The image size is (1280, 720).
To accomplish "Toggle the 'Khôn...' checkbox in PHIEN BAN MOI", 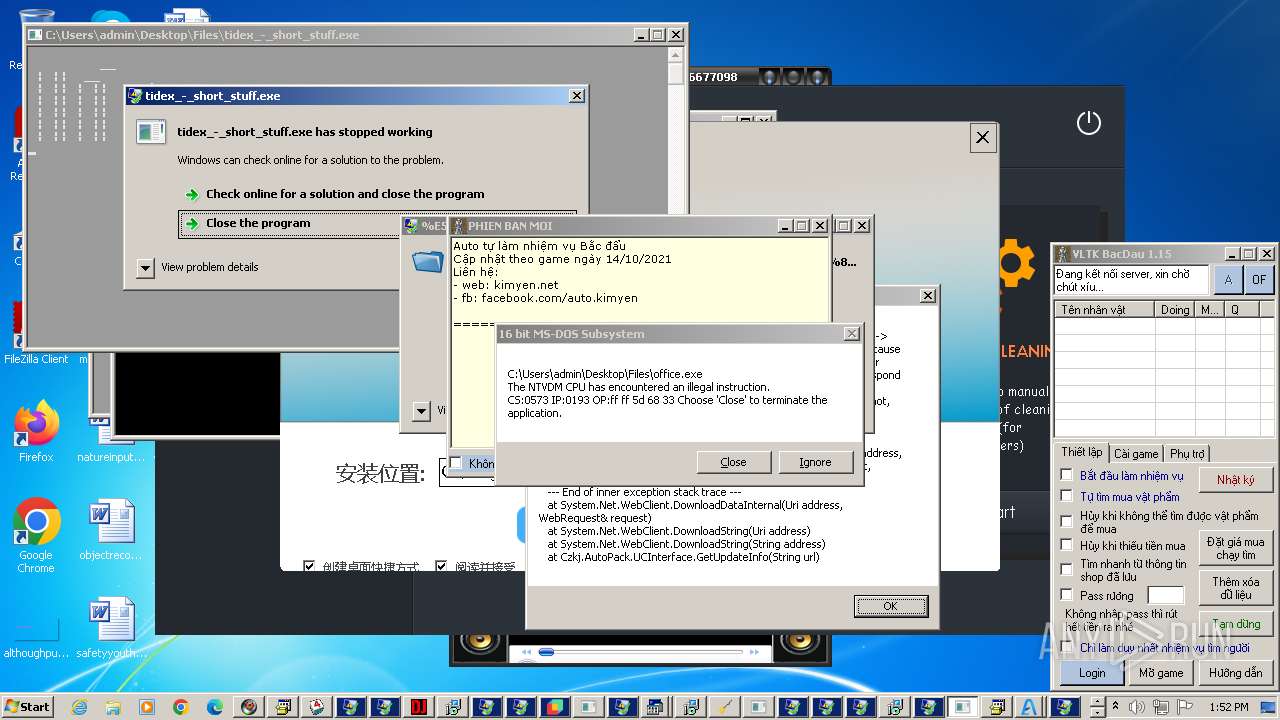I will [x=456, y=463].
